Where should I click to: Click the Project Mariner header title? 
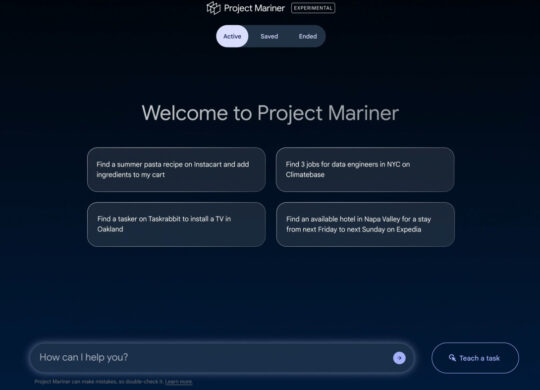coord(254,8)
